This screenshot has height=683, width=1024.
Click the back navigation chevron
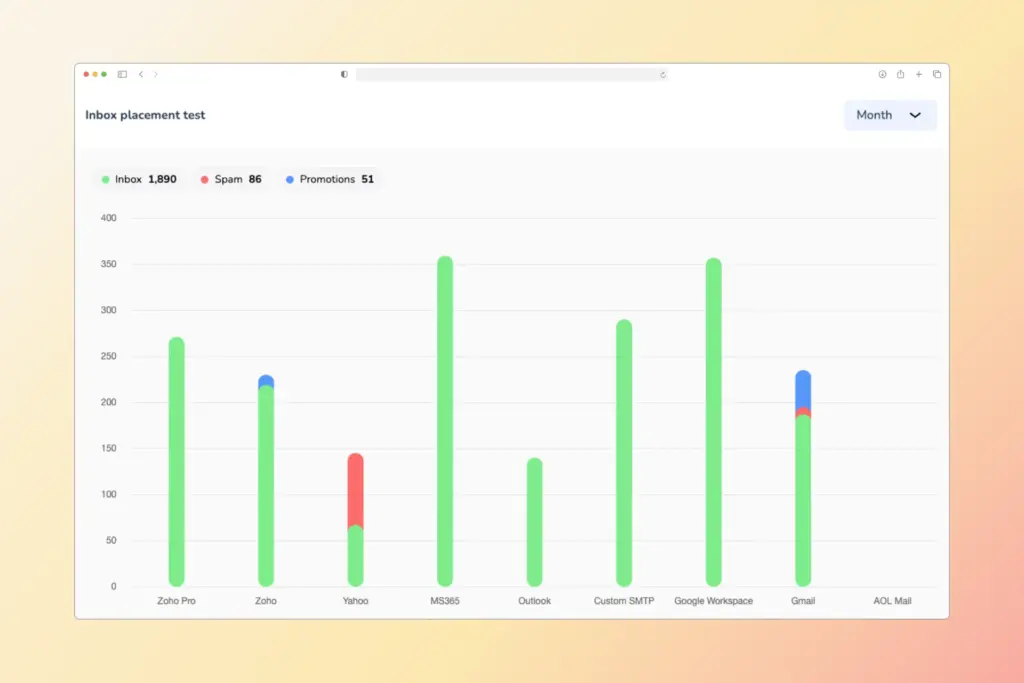(x=141, y=74)
